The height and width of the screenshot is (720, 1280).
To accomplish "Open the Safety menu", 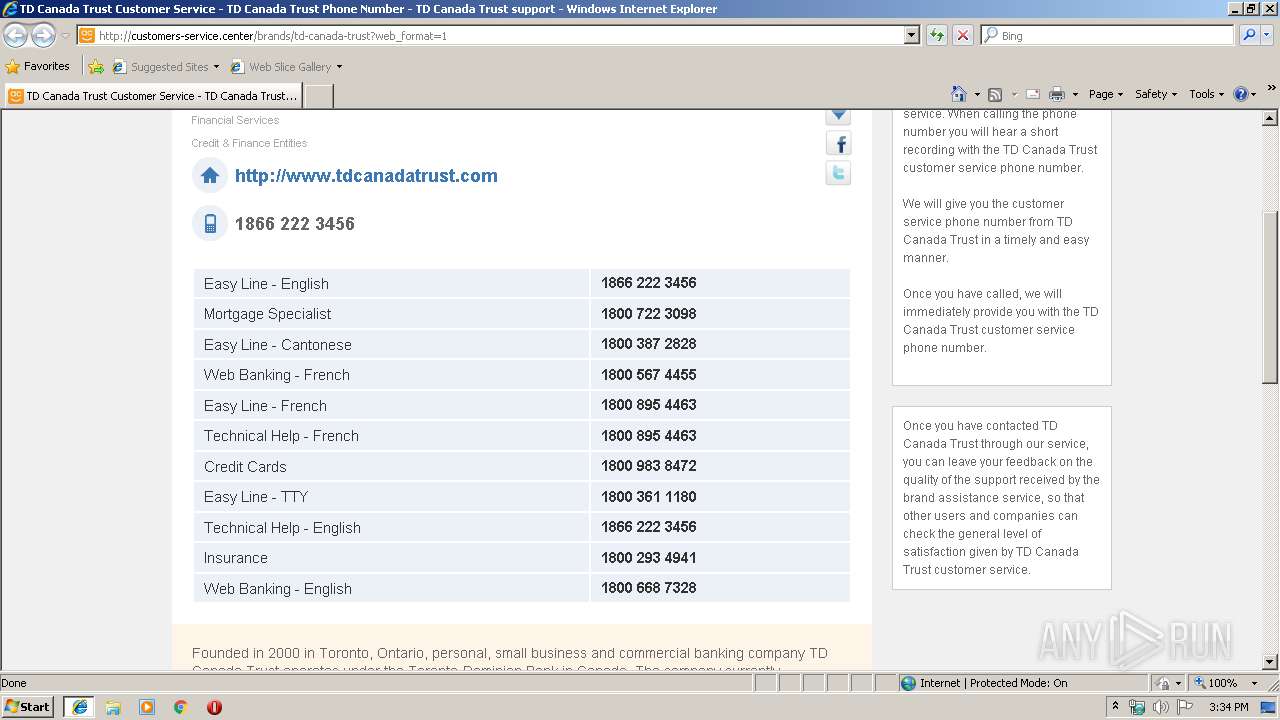I will click(x=1156, y=94).
